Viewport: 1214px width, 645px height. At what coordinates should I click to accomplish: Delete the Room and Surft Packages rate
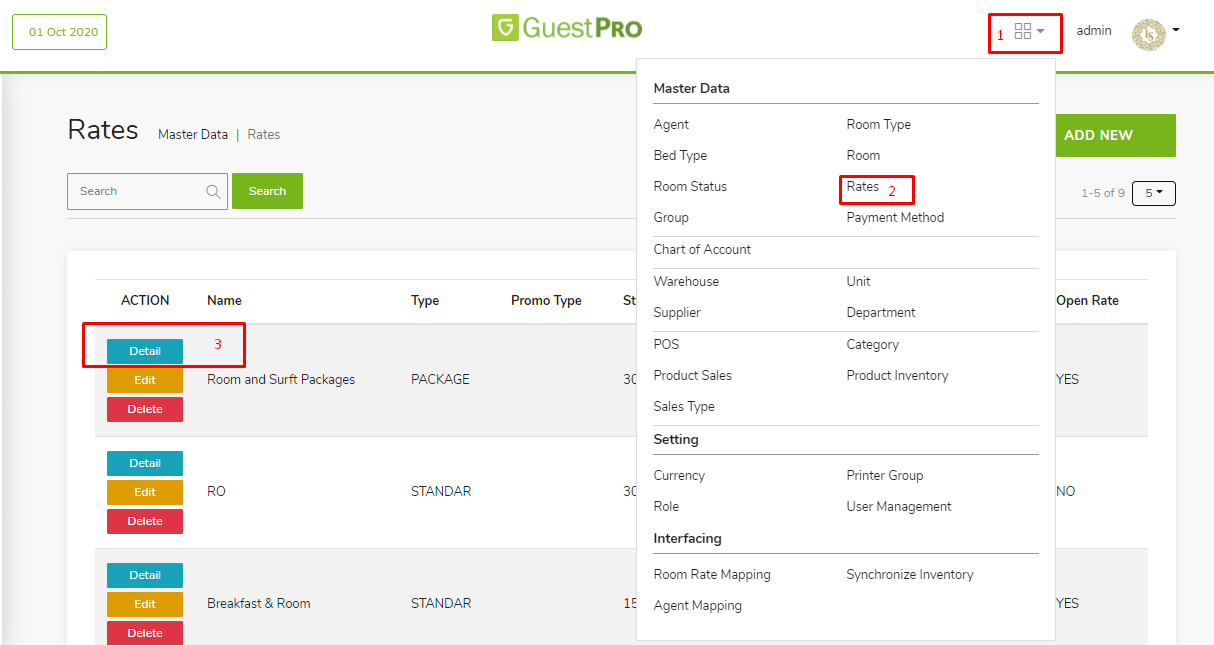click(145, 409)
